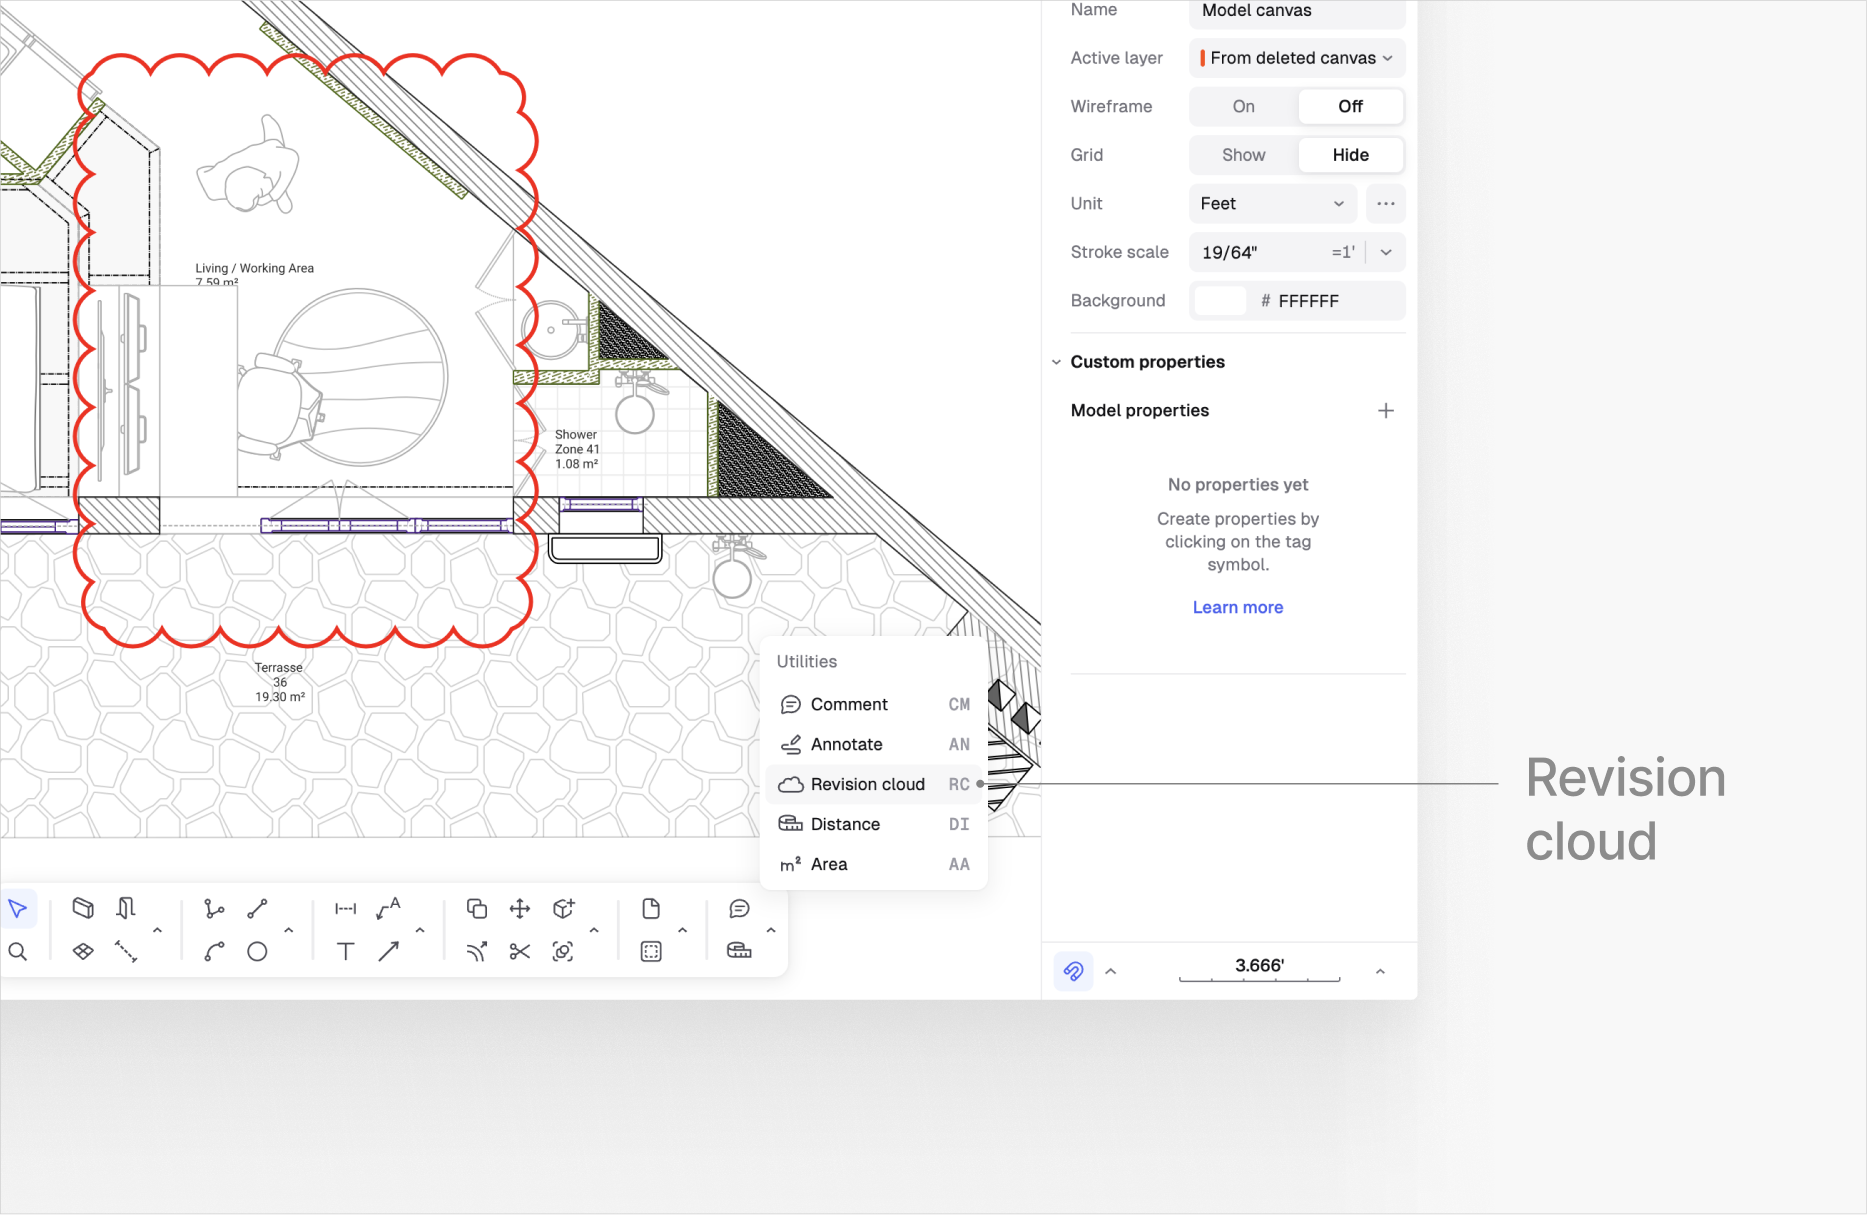Set Grid to Hide

(1350, 155)
